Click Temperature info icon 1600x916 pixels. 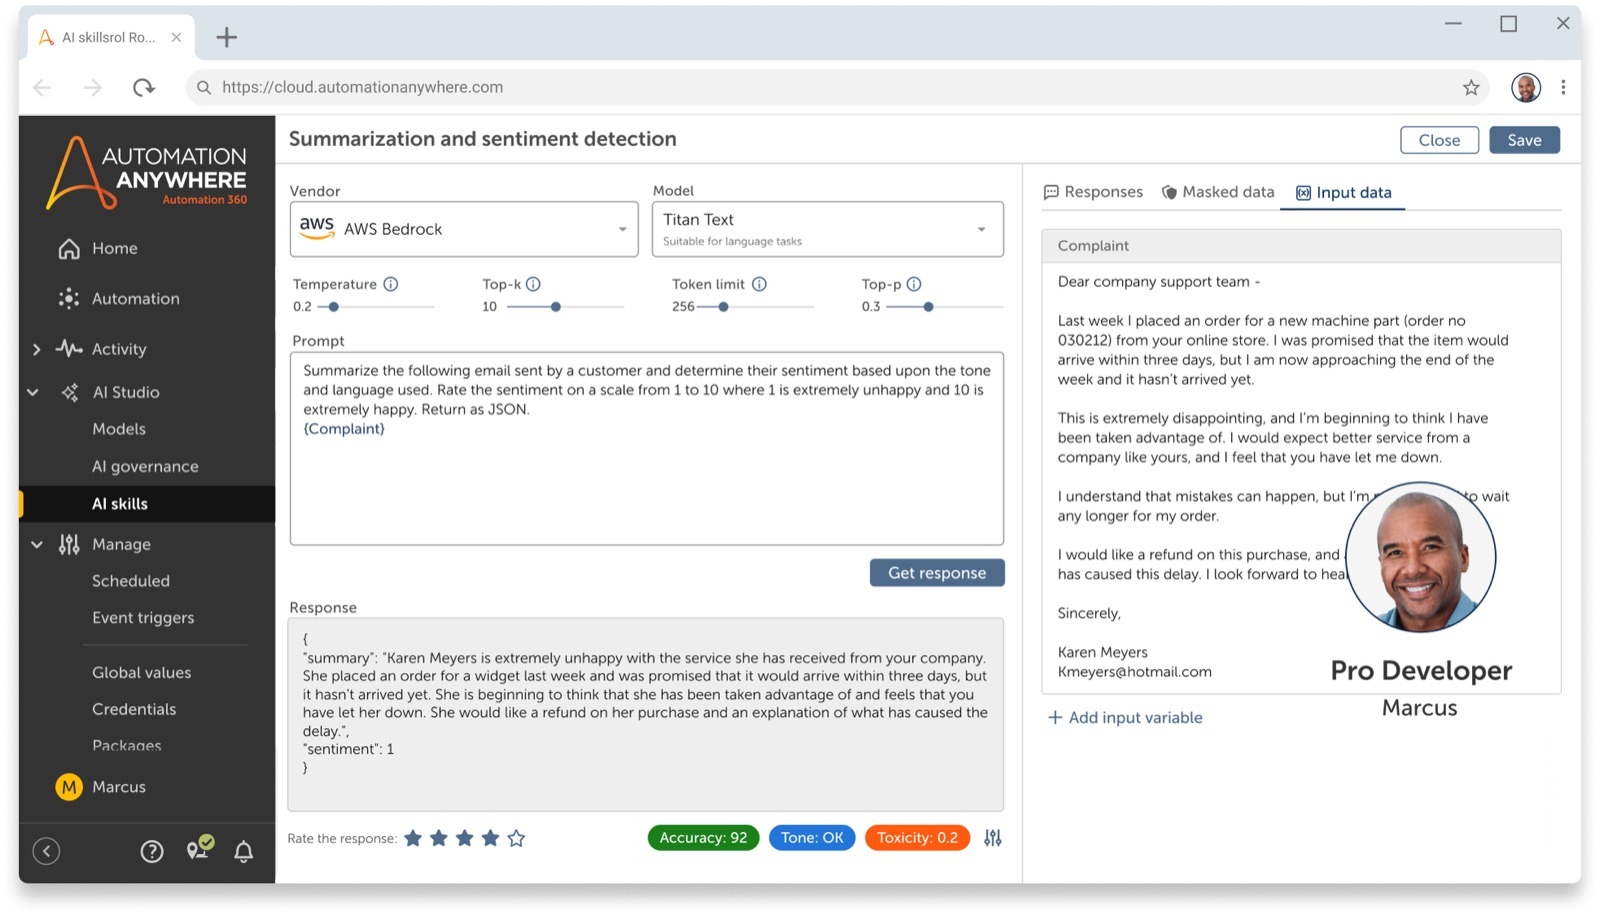(x=391, y=284)
